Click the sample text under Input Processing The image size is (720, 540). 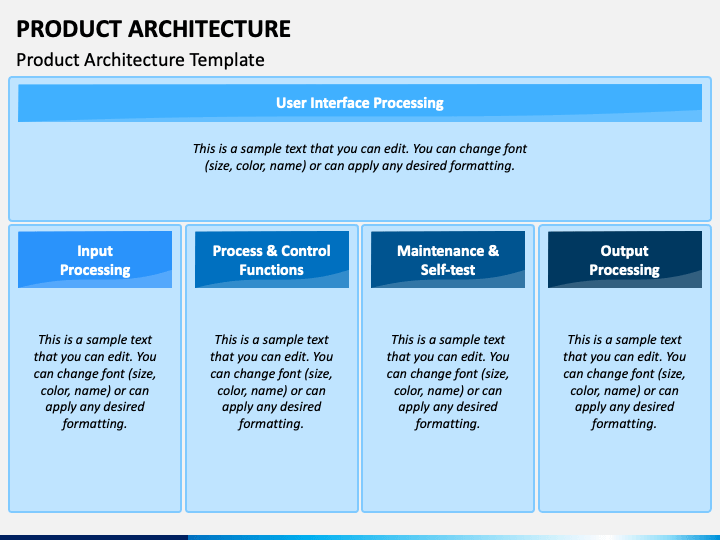95,382
